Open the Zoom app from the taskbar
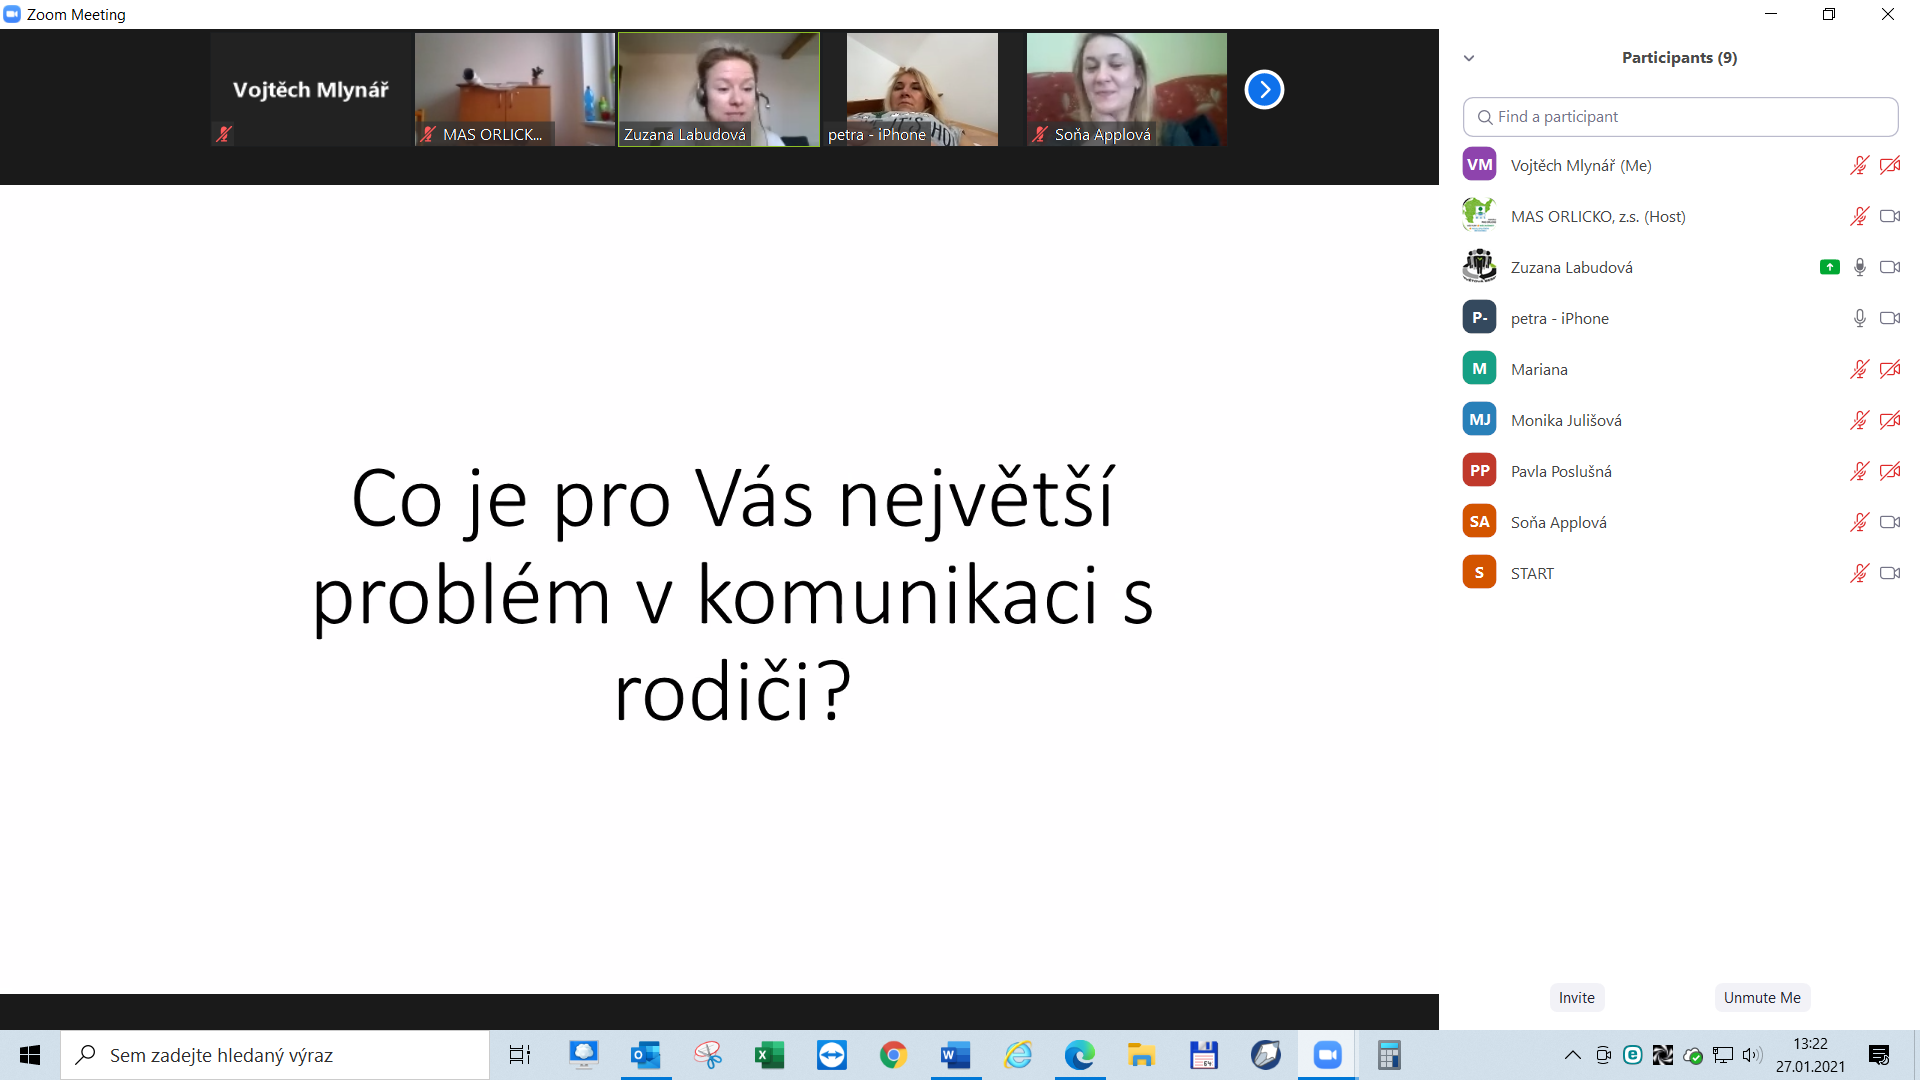Screen dimensions: 1920x1080 [1328, 1055]
